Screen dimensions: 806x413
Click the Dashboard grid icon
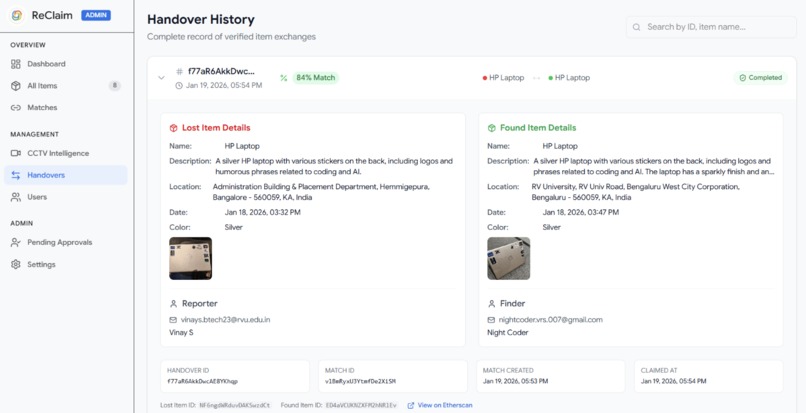click(x=16, y=64)
